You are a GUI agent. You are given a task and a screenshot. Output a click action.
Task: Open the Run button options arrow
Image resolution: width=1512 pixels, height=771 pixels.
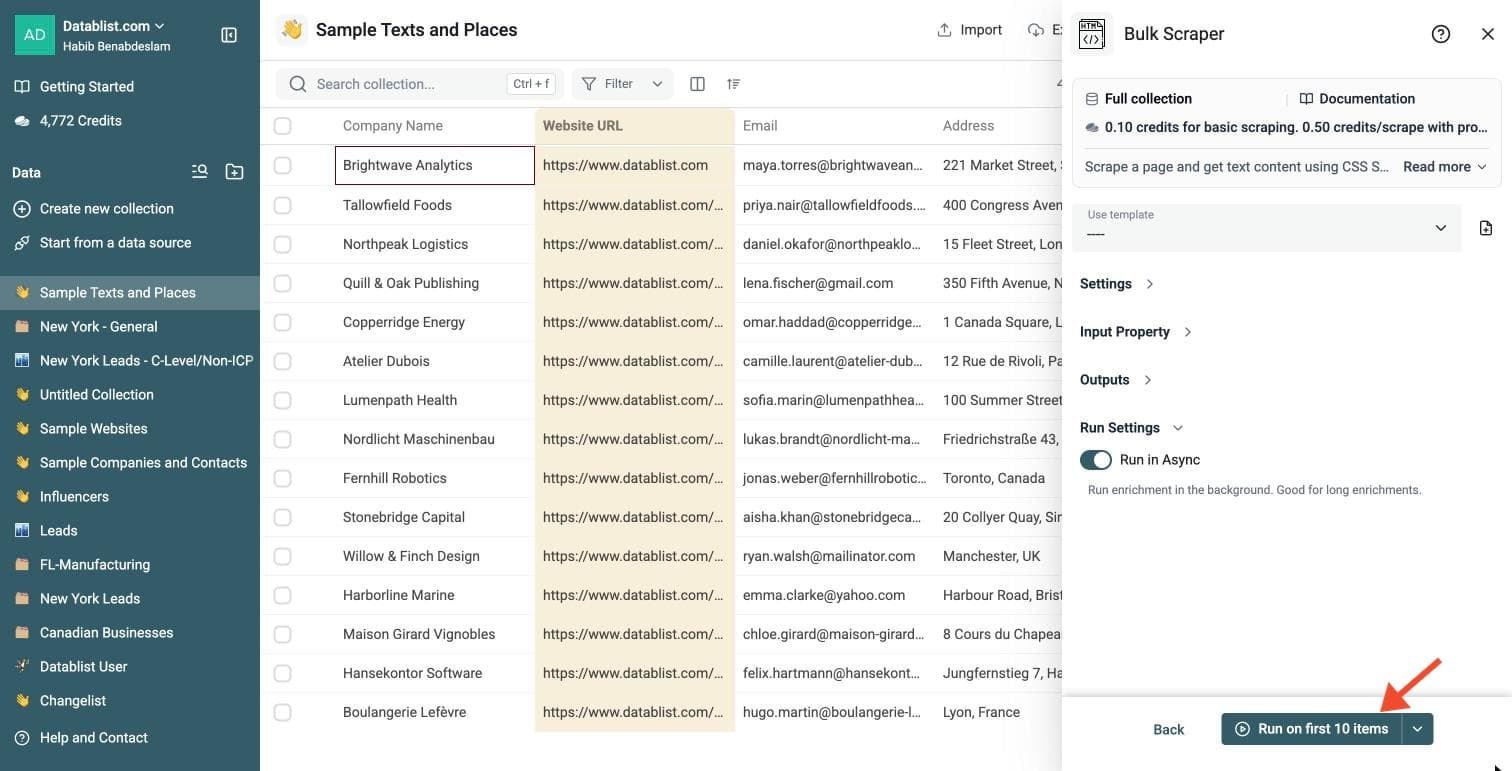coord(1418,729)
